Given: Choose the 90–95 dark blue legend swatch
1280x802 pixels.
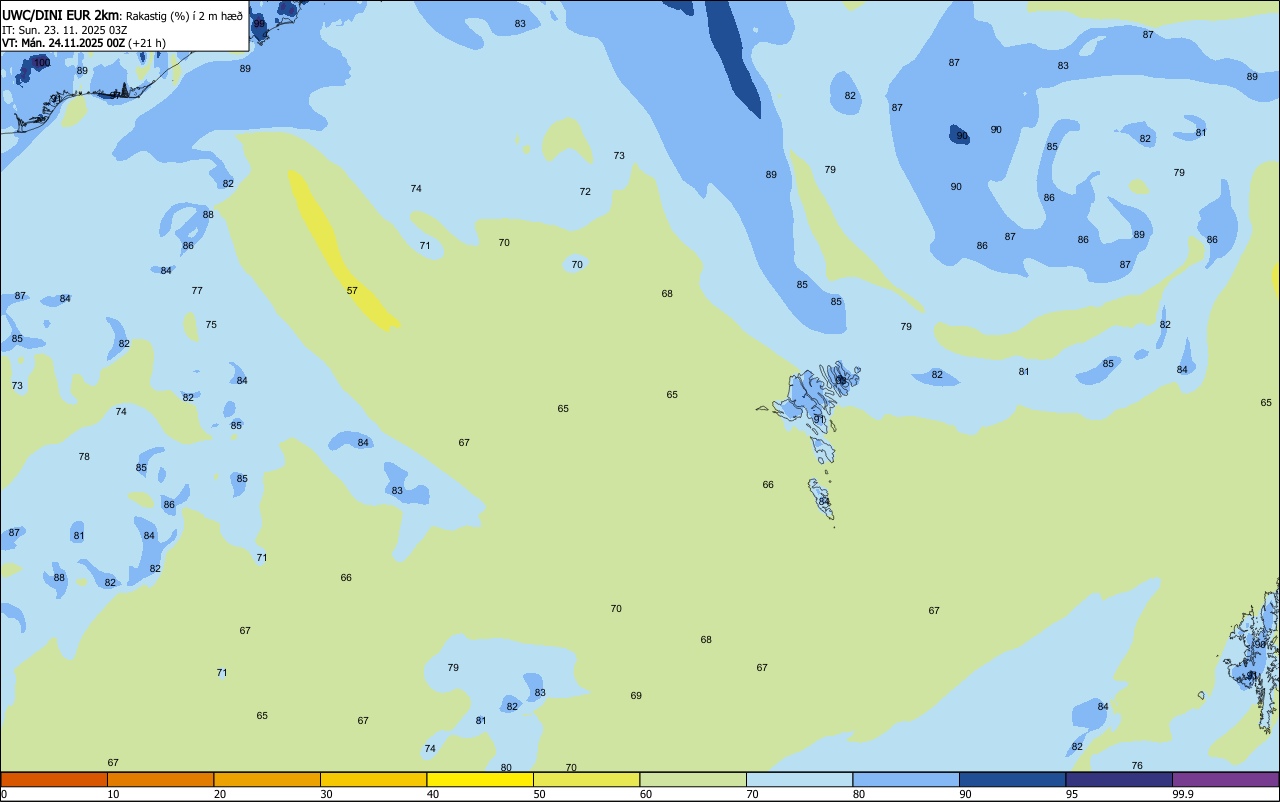Looking at the screenshot, I should 1012,779.
